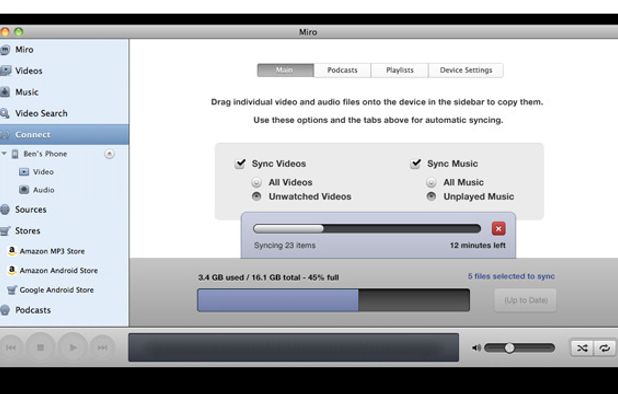Start playback with the play button
Image resolution: width=618 pixels, height=394 pixels.
tap(73, 348)
